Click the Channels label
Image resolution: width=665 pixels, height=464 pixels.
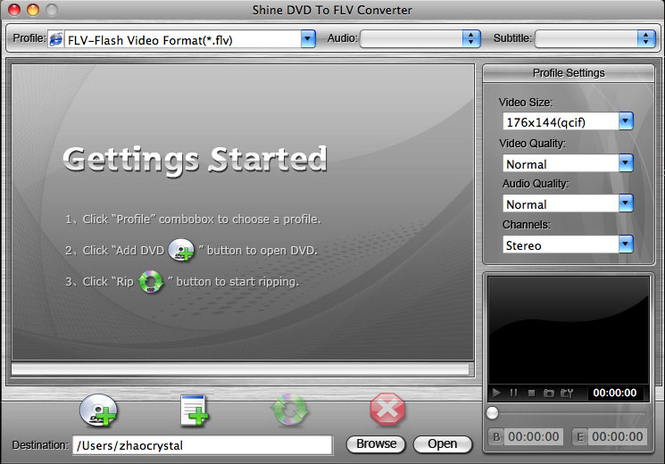[x=526, y=224]
